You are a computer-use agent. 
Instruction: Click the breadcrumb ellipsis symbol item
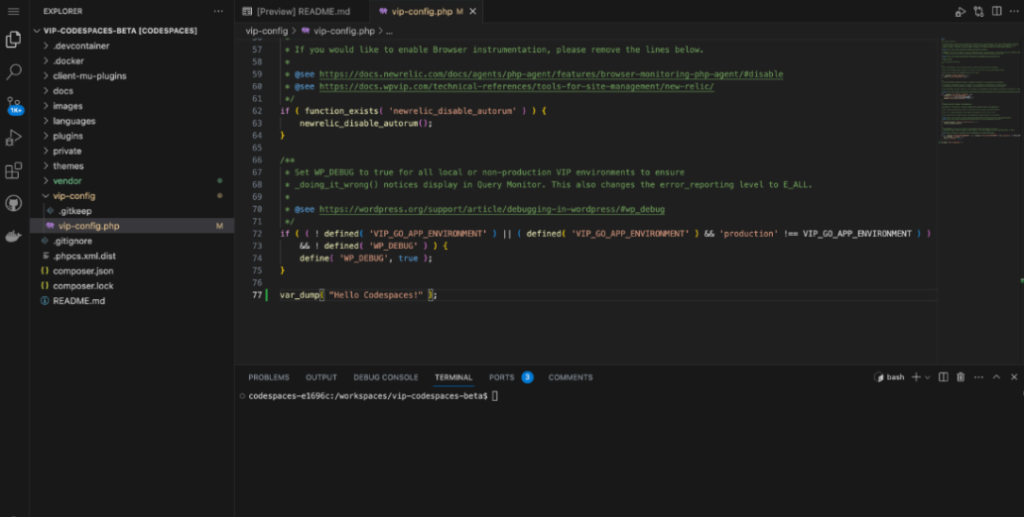click(x=389, y=31)
